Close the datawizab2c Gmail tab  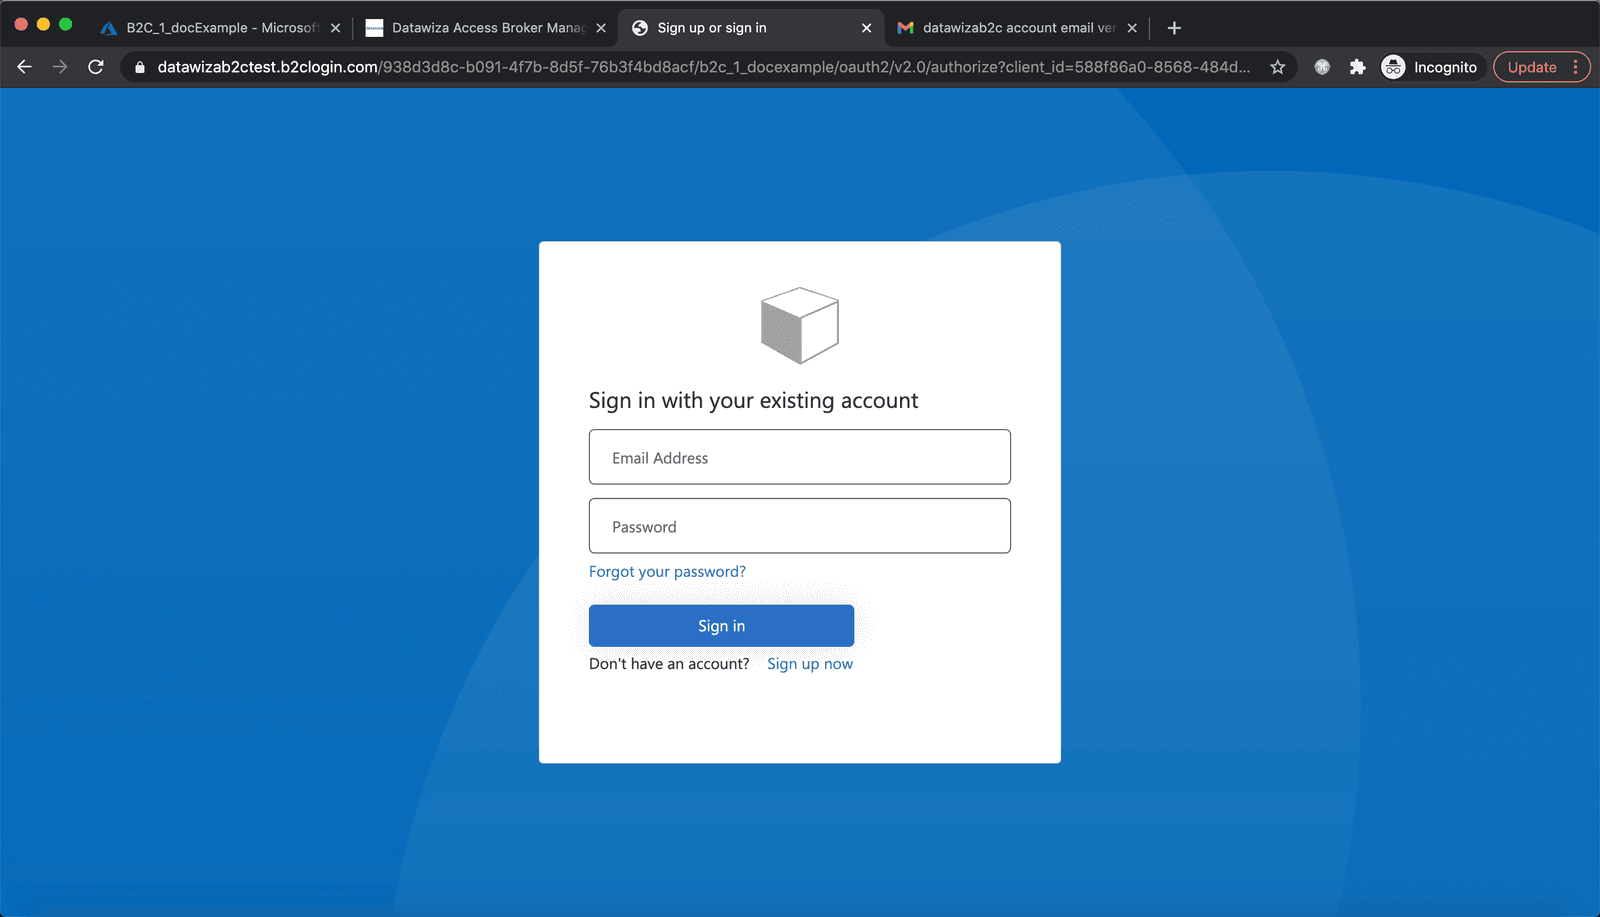click(x=1132, y=28)
